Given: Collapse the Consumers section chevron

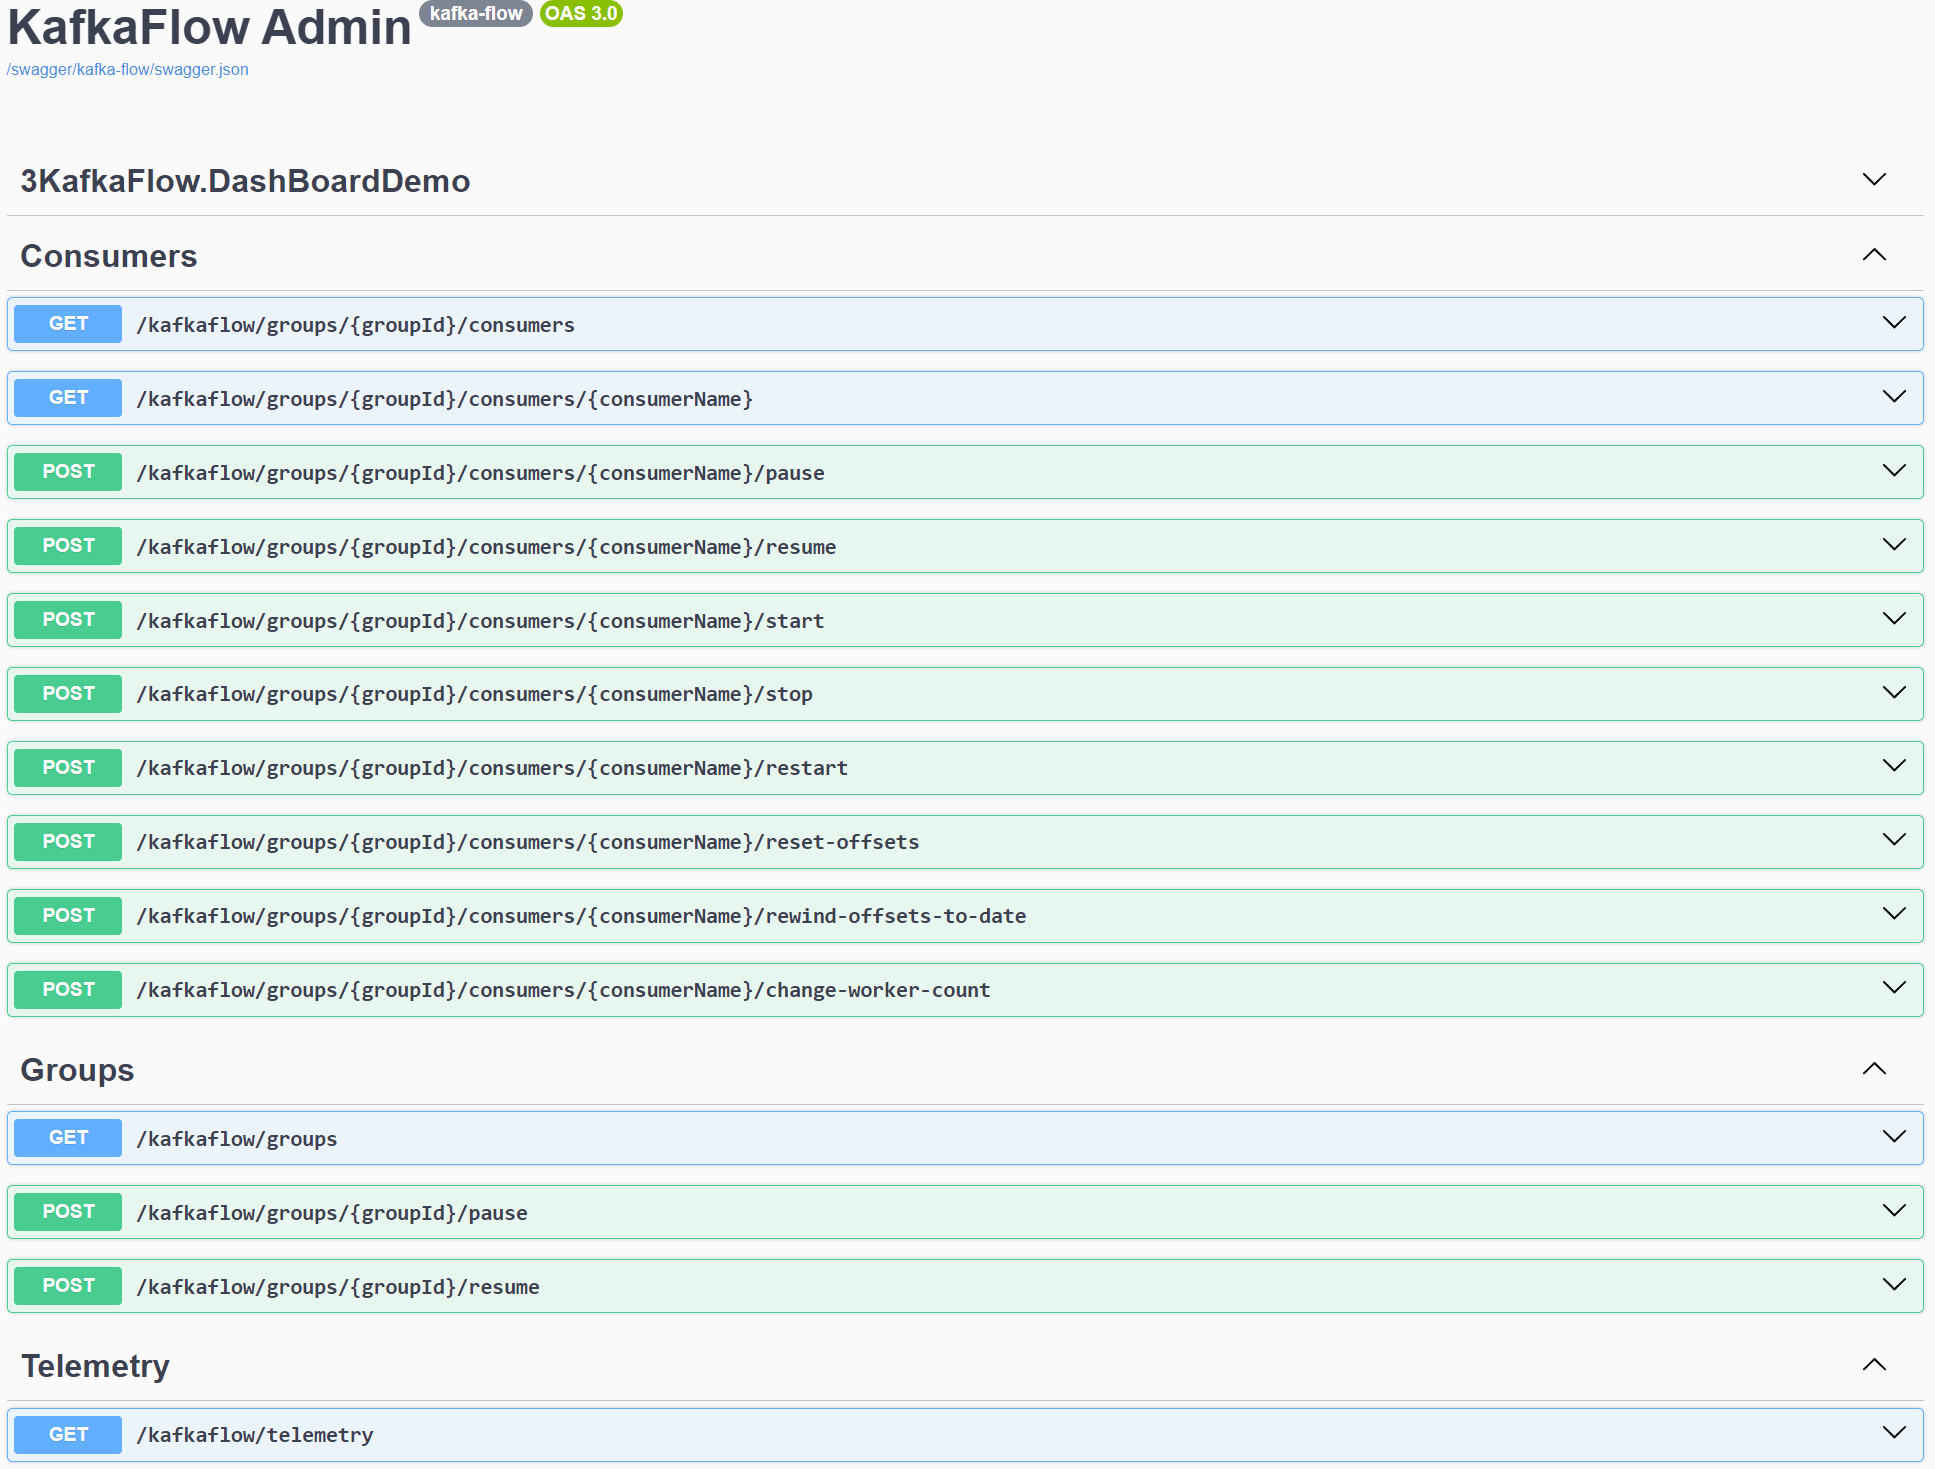Looking at the screenshot, I should (1874, 255).
